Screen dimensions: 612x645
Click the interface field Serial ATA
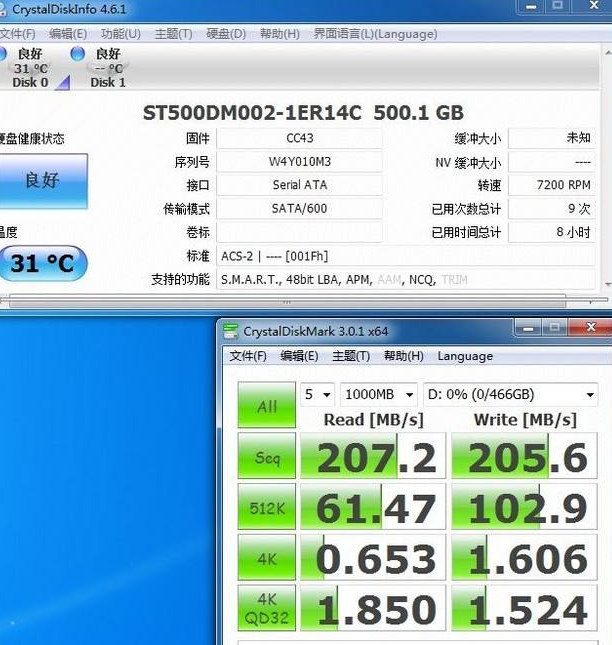click(x=300, y=185)
